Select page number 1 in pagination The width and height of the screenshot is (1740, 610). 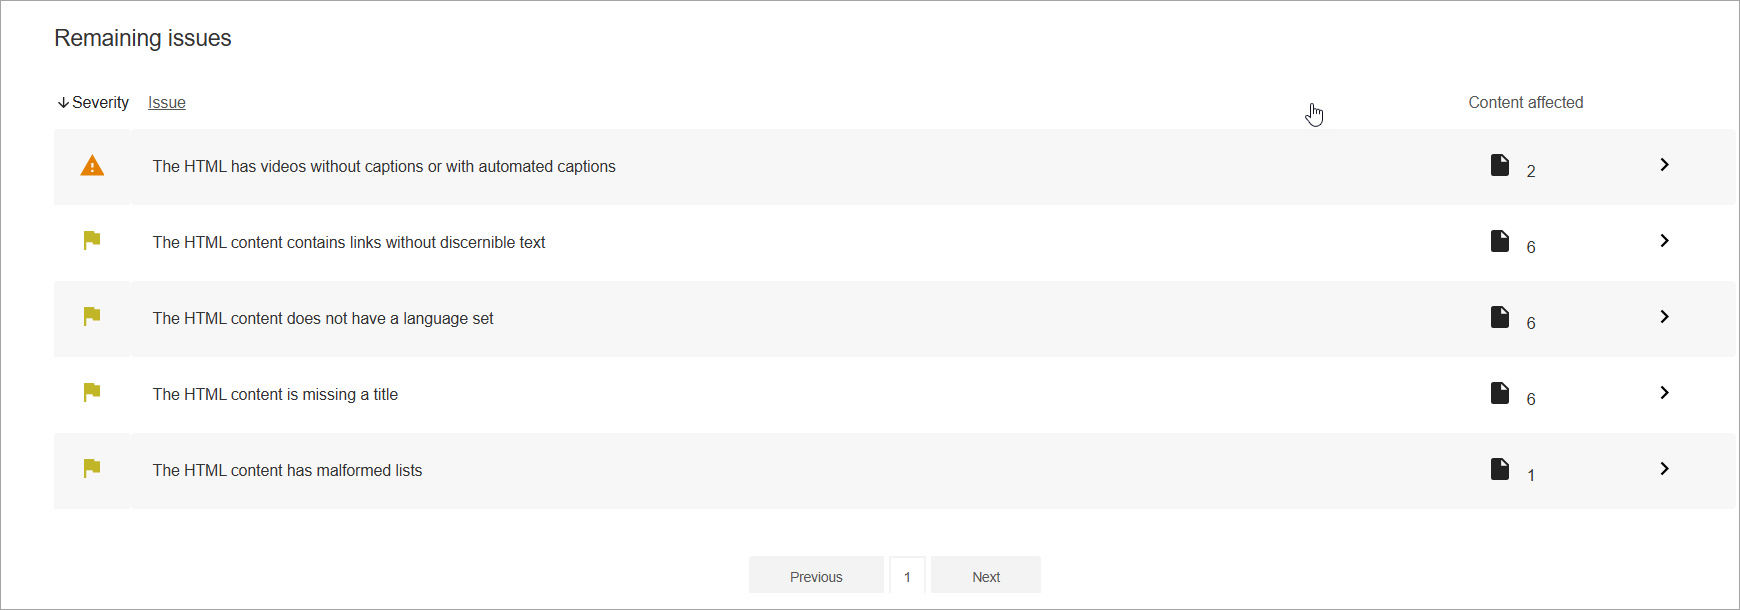coord(907,575)
